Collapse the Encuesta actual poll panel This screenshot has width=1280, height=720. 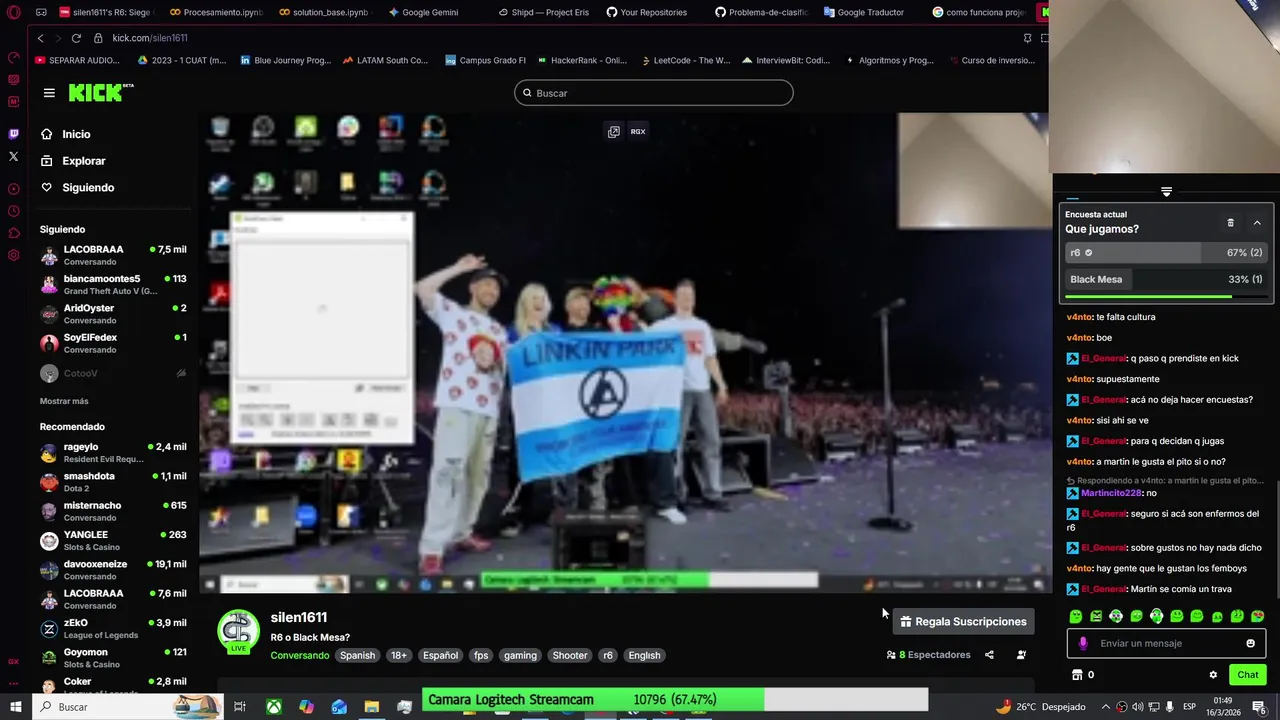coord(1257,223)
